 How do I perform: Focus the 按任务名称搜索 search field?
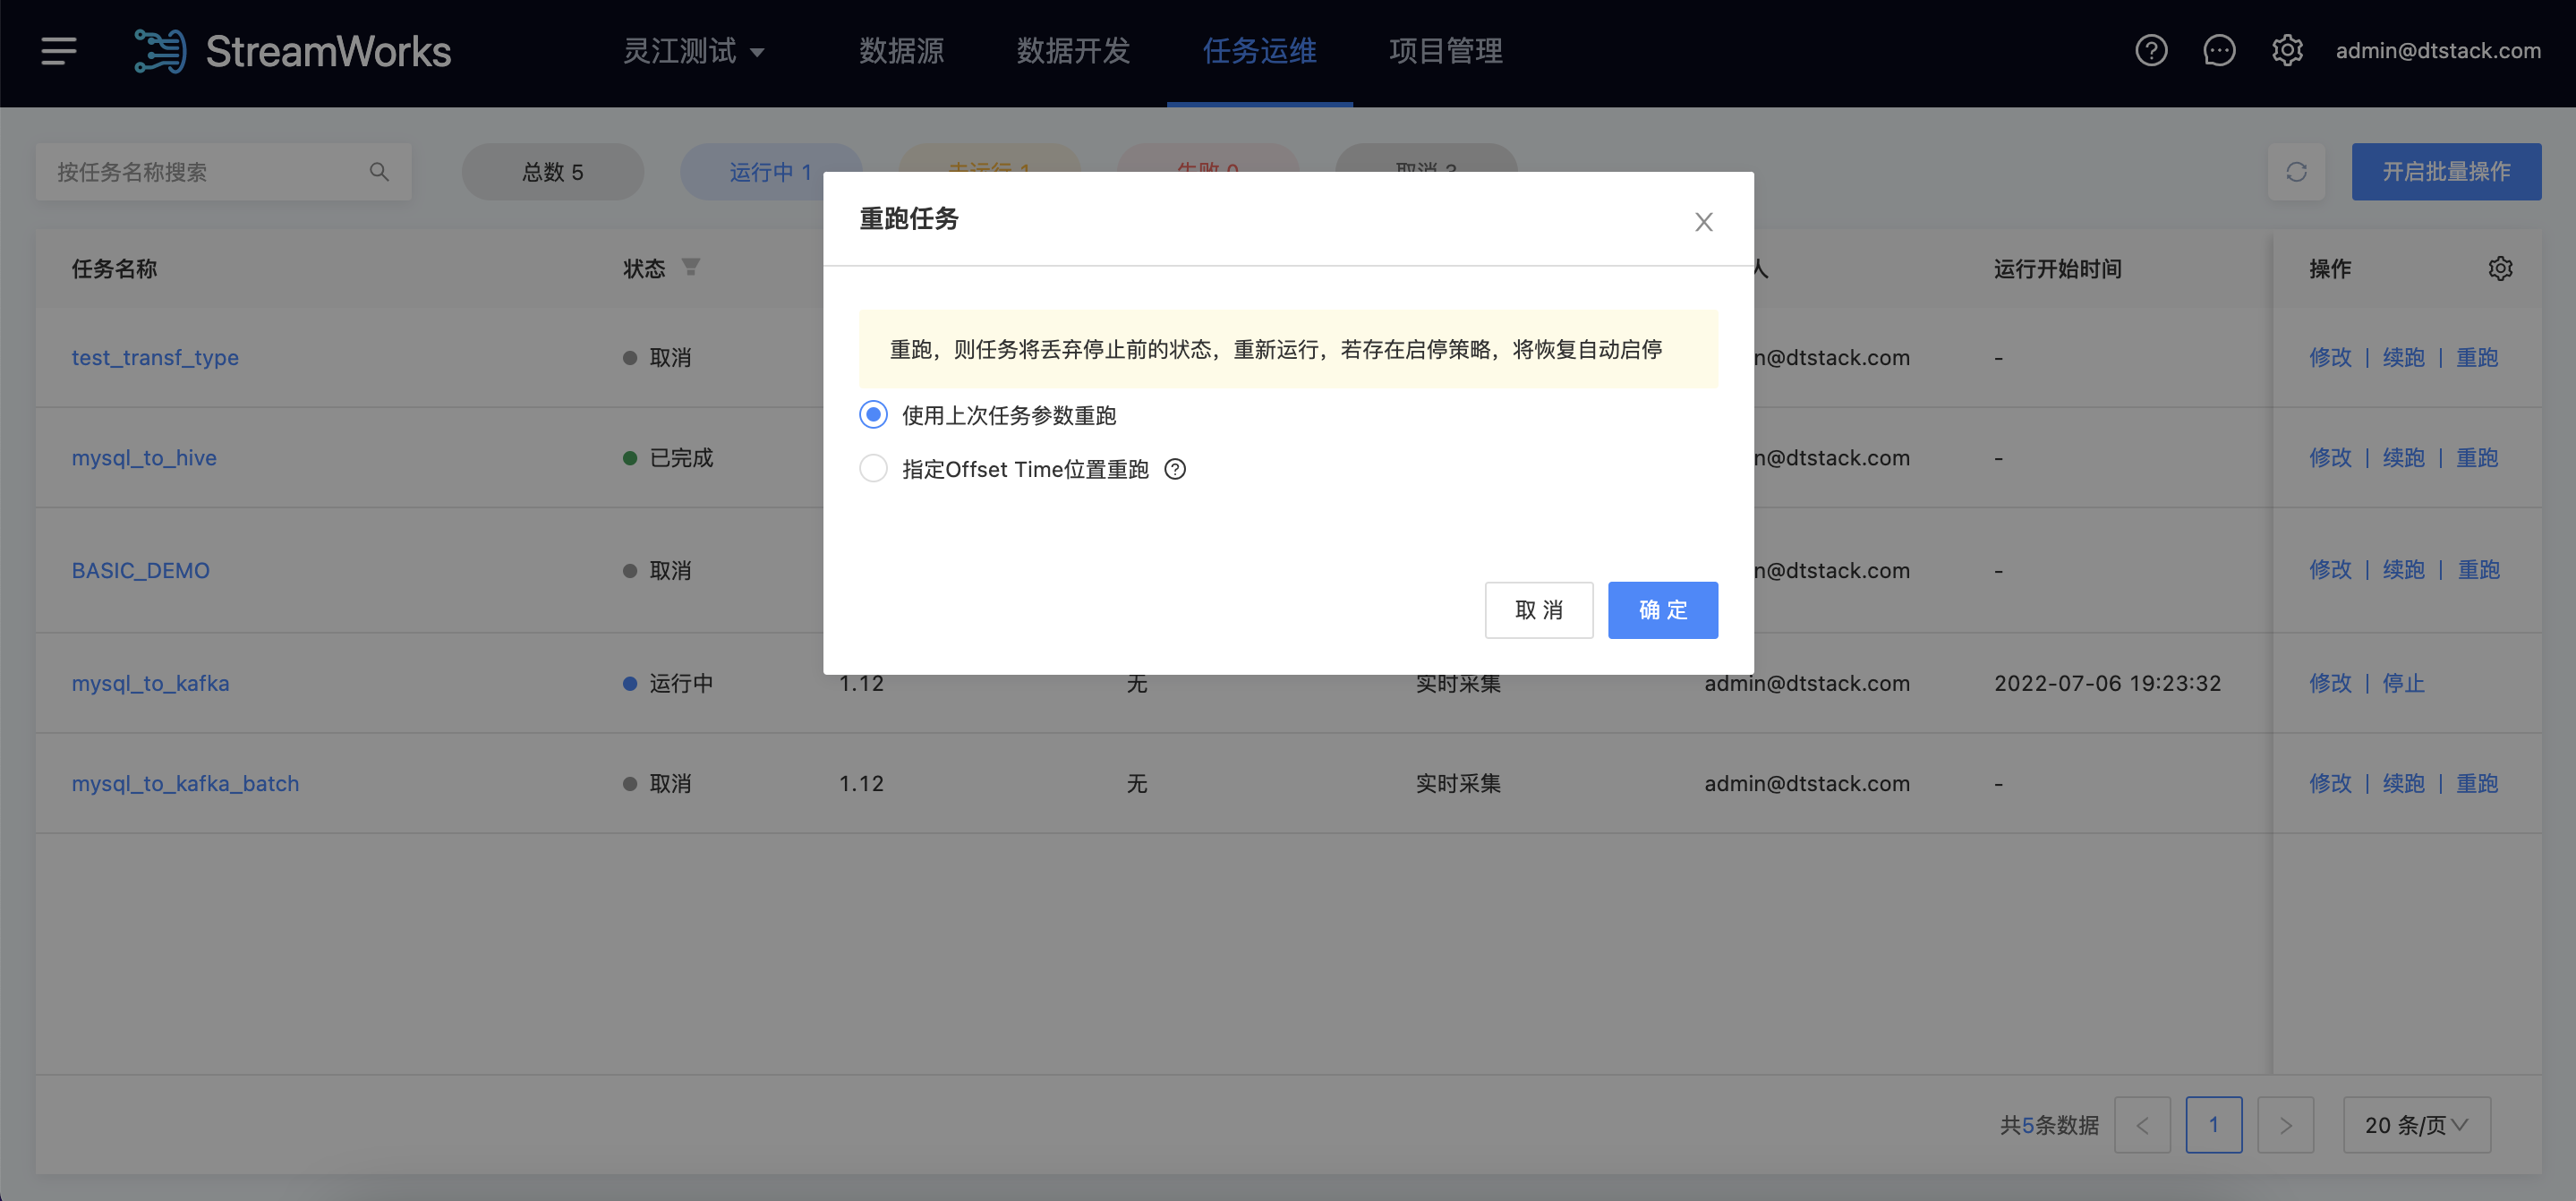tap(222, 172)
